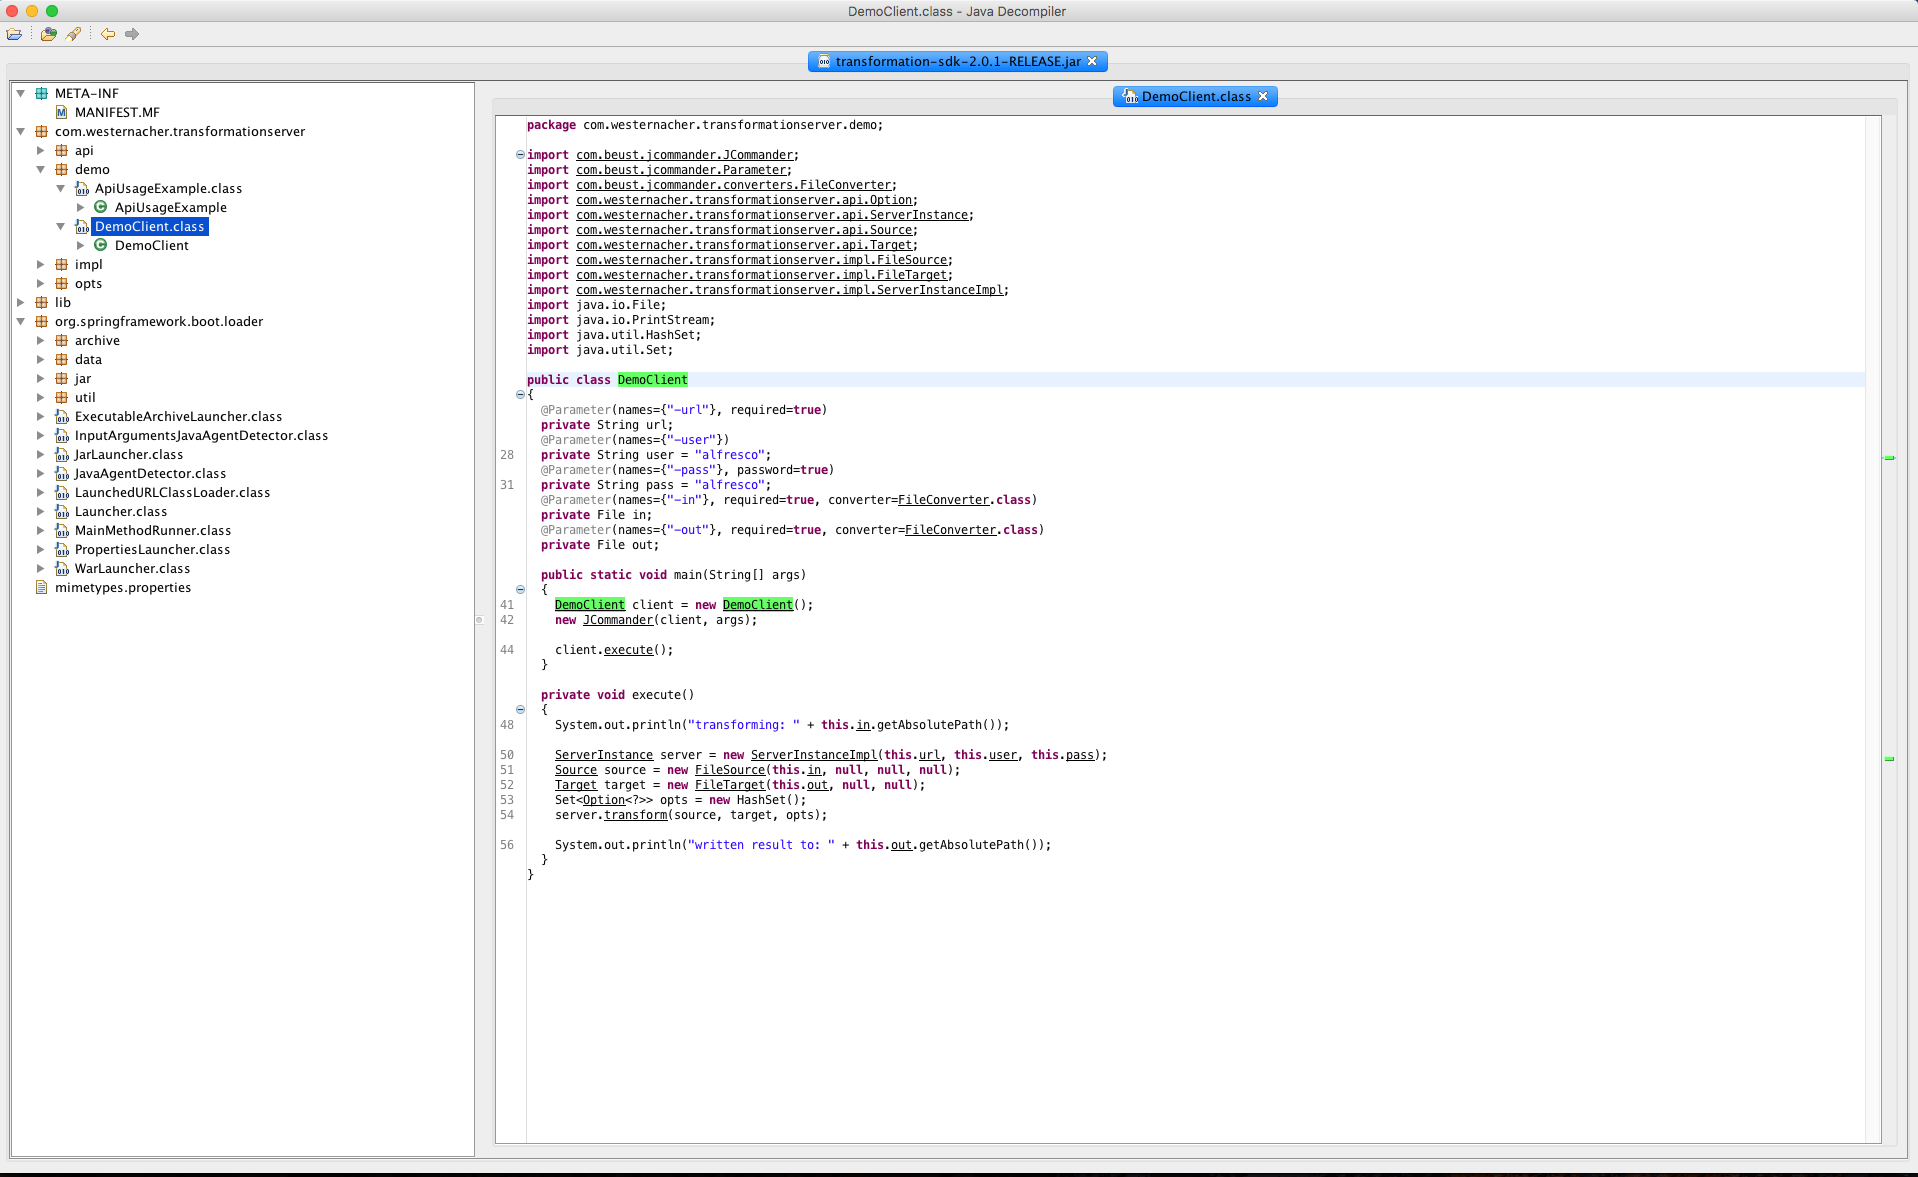Select JarLauncher.class in the tree
Image resolution: width=1918 pixels, height=1177 pixels.
[x=129, y=455]
